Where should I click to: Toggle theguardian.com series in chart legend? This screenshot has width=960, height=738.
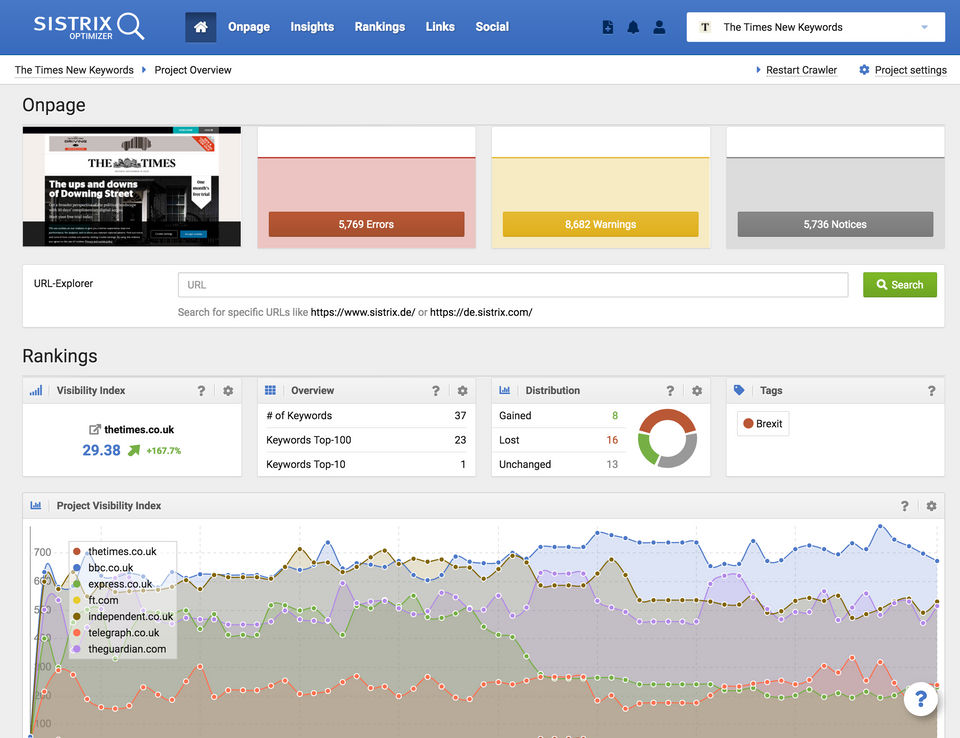point(126,649)
